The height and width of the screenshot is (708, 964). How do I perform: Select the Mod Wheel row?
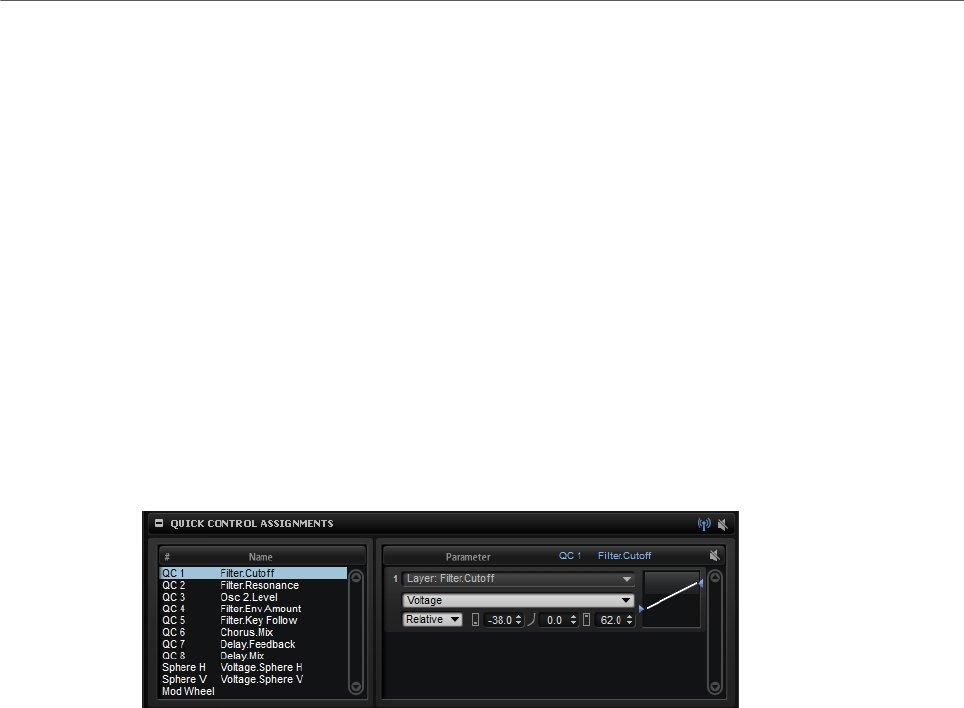(x=253, y=691)
